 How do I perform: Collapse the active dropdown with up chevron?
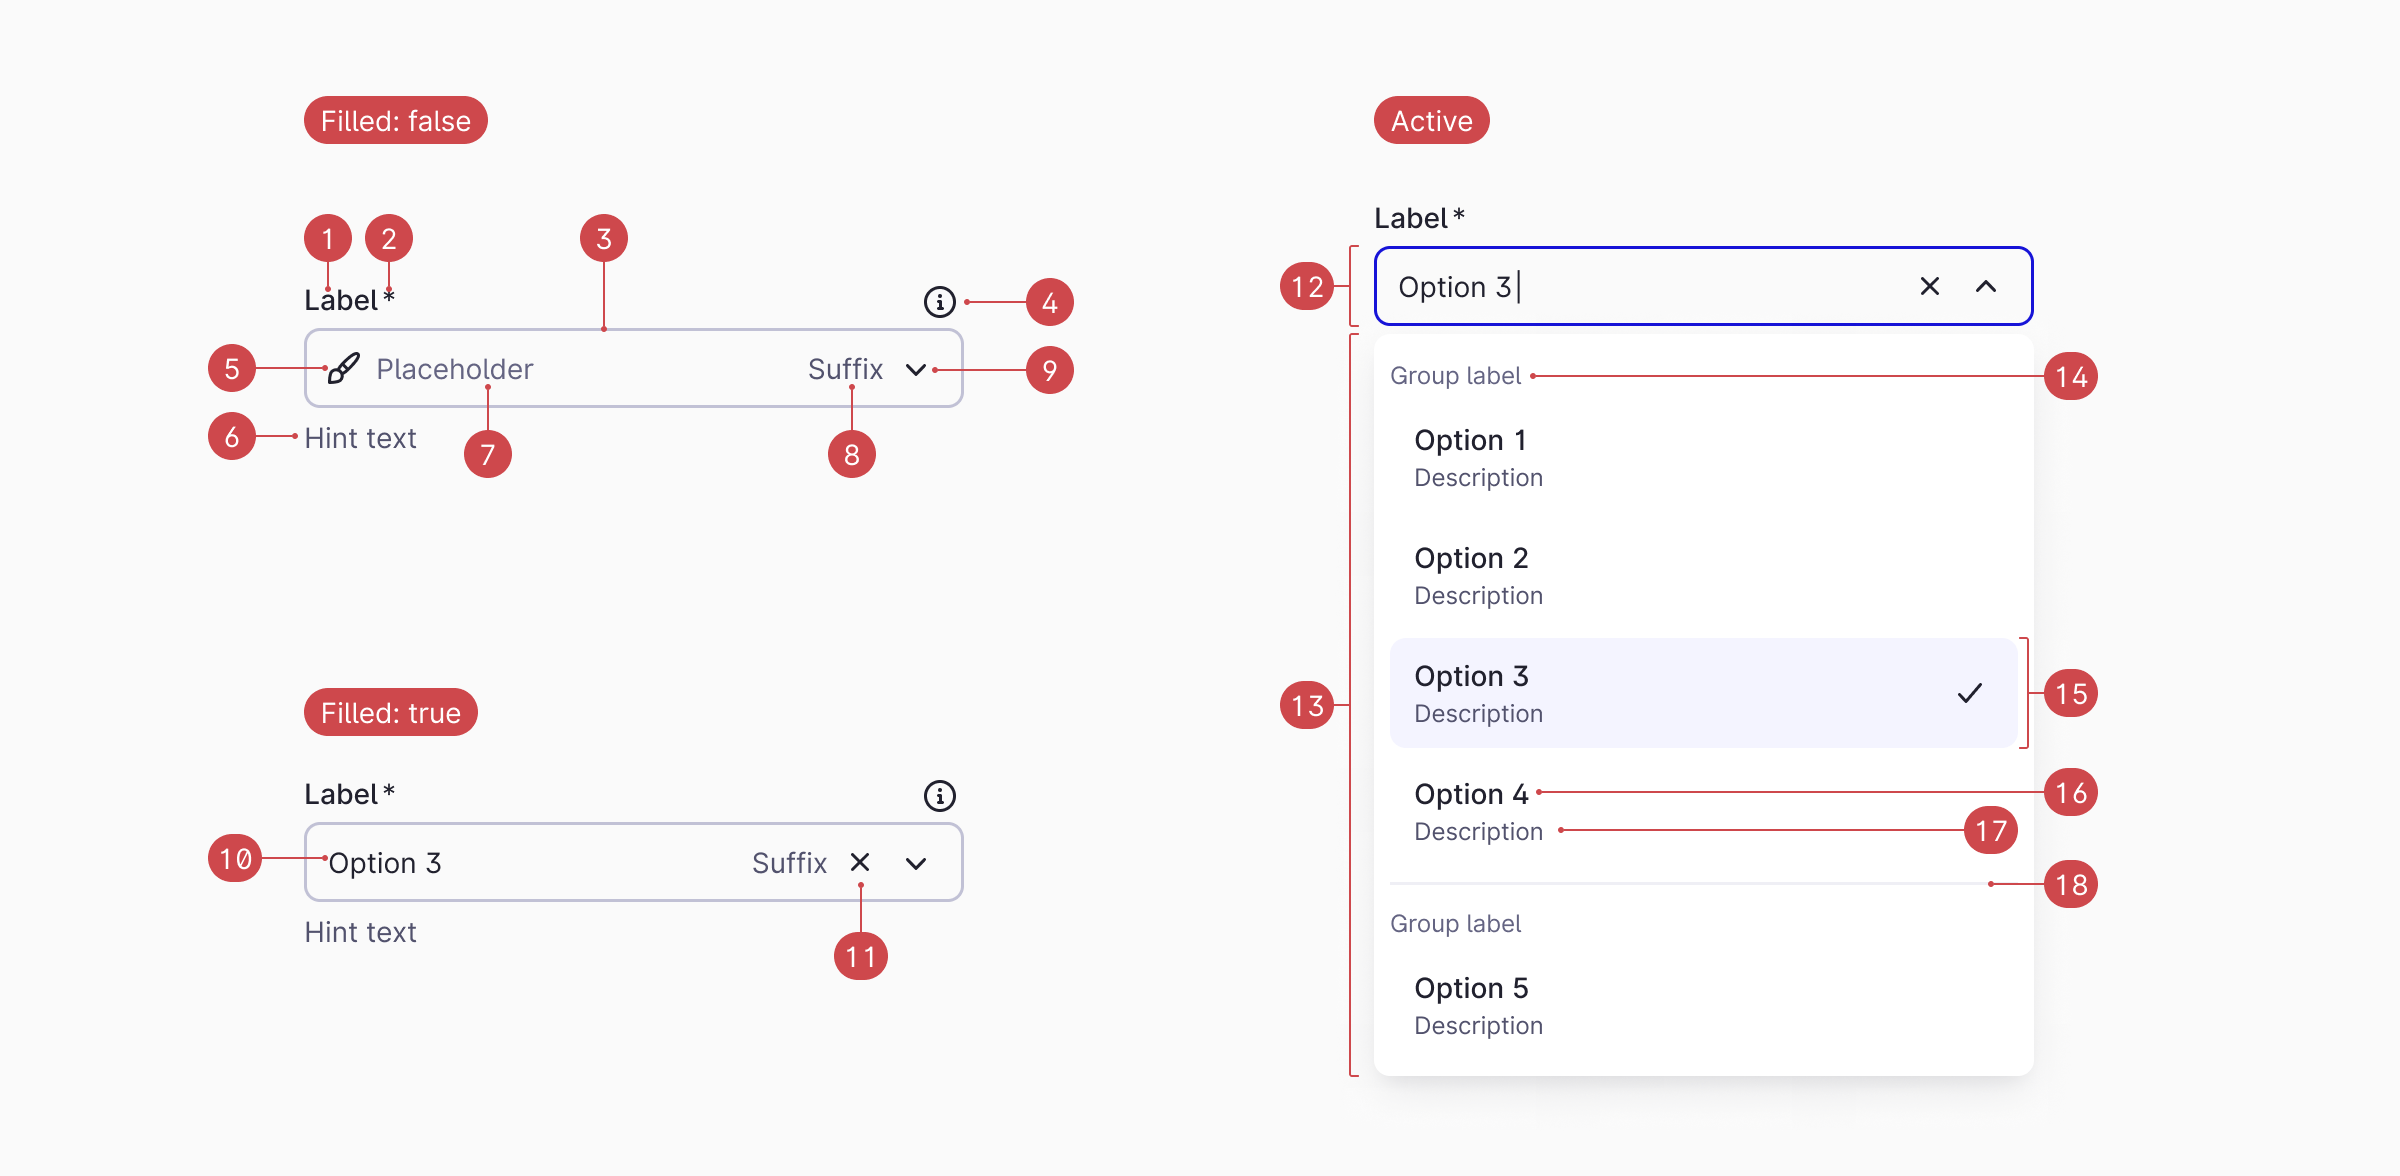pos(1986,287)
